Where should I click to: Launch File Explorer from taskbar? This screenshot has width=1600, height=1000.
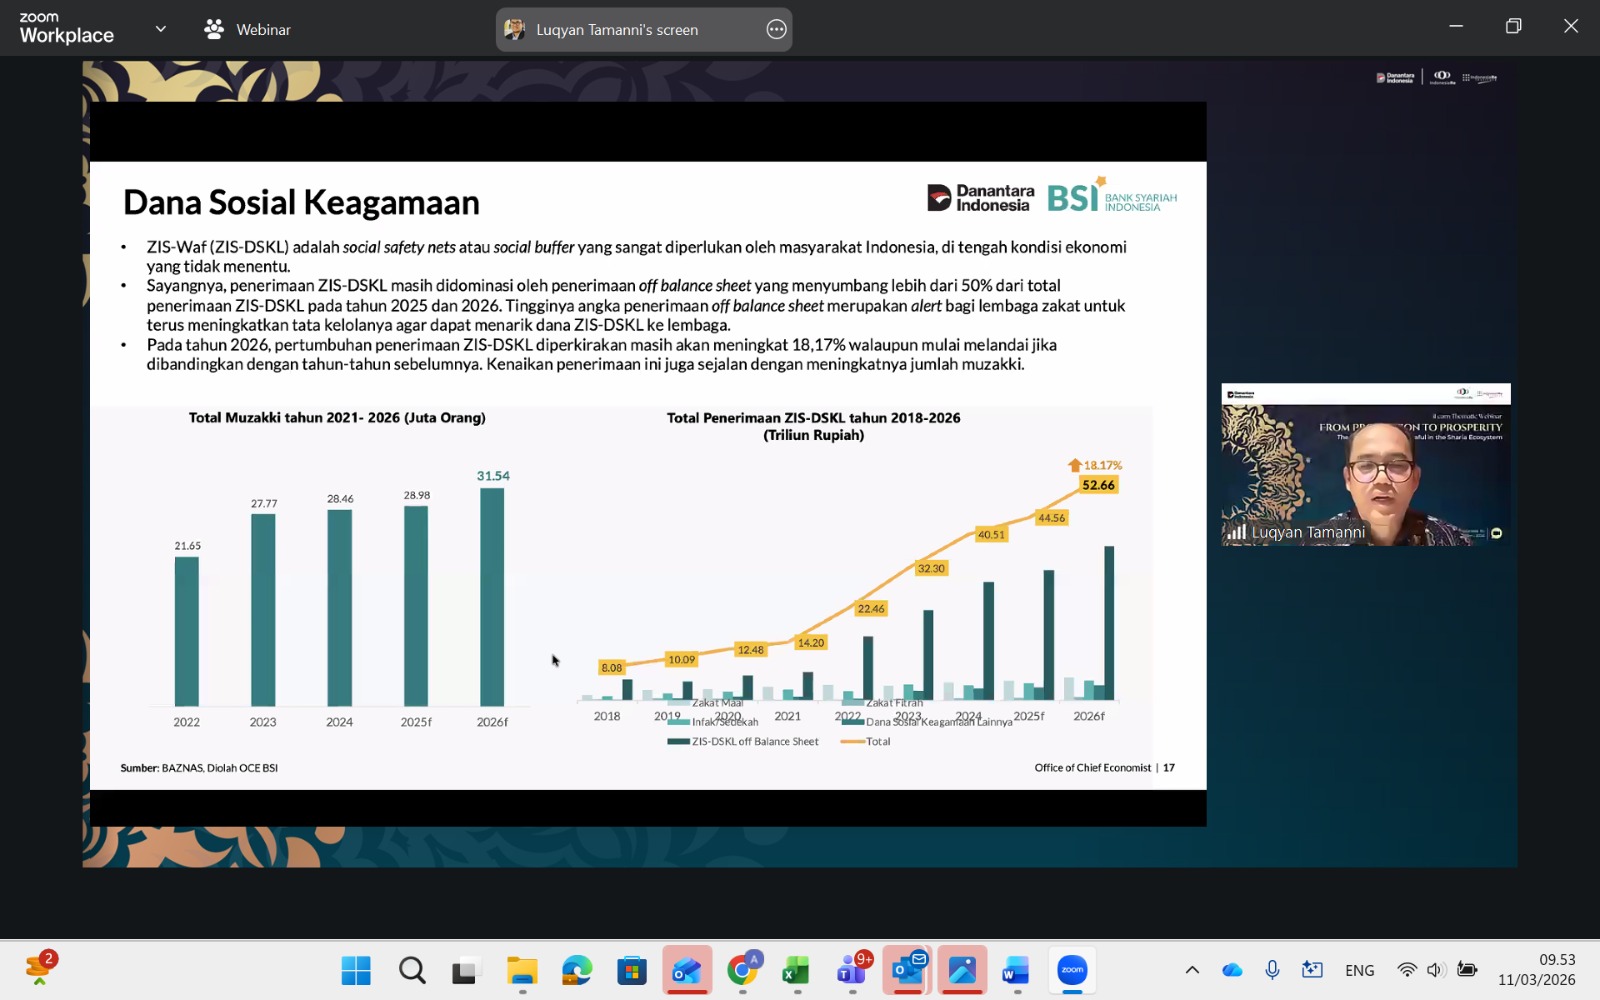[x=522, y=970]
